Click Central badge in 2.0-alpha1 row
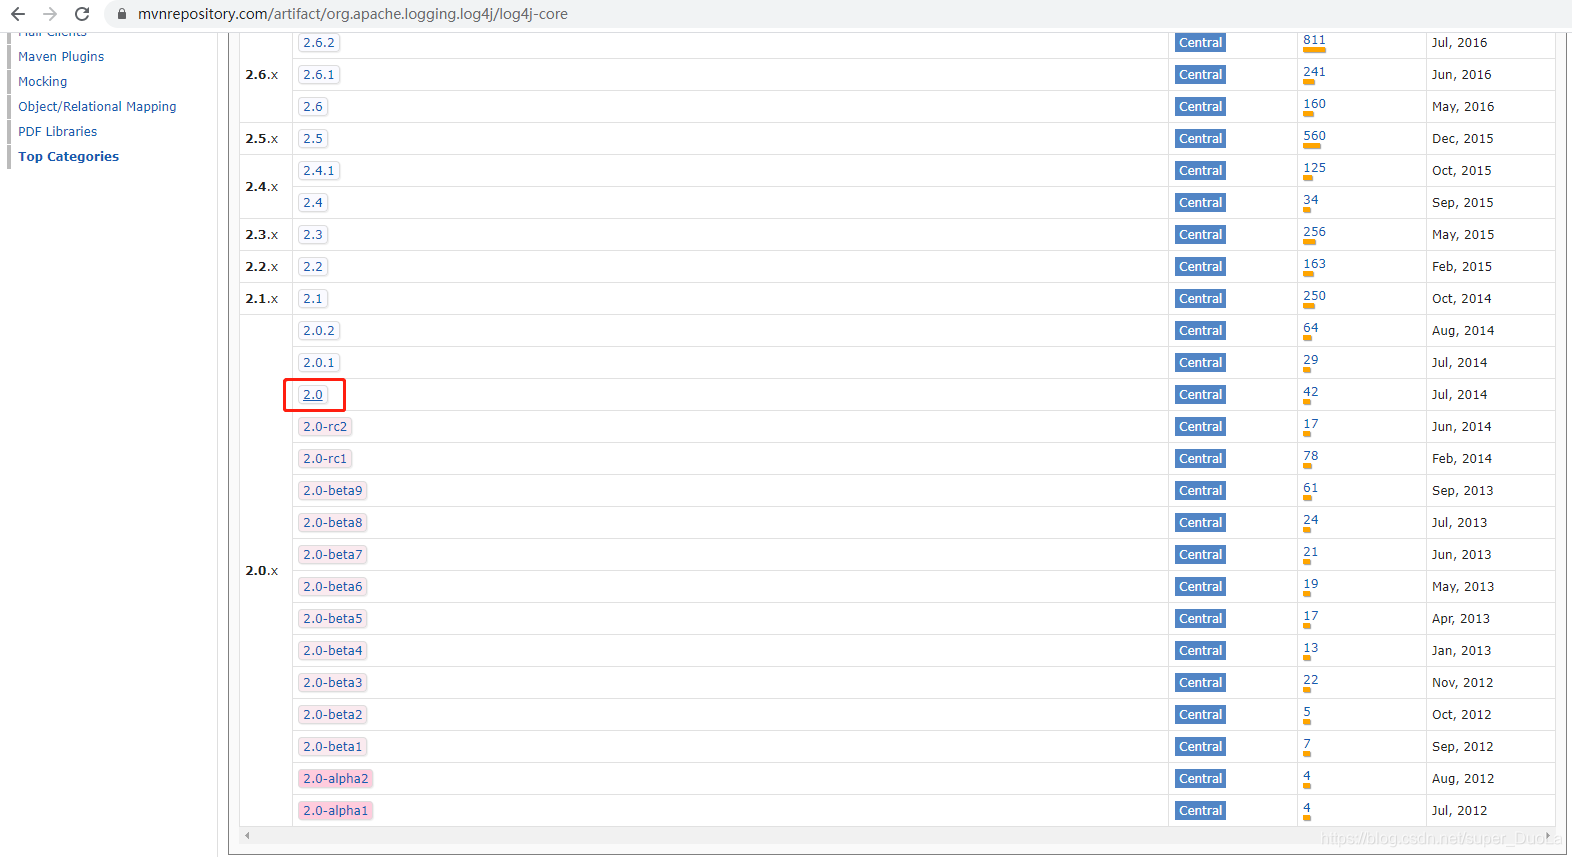Image resolution: width=1572 pixels, height=857 pixels. tap(1200, 811)
